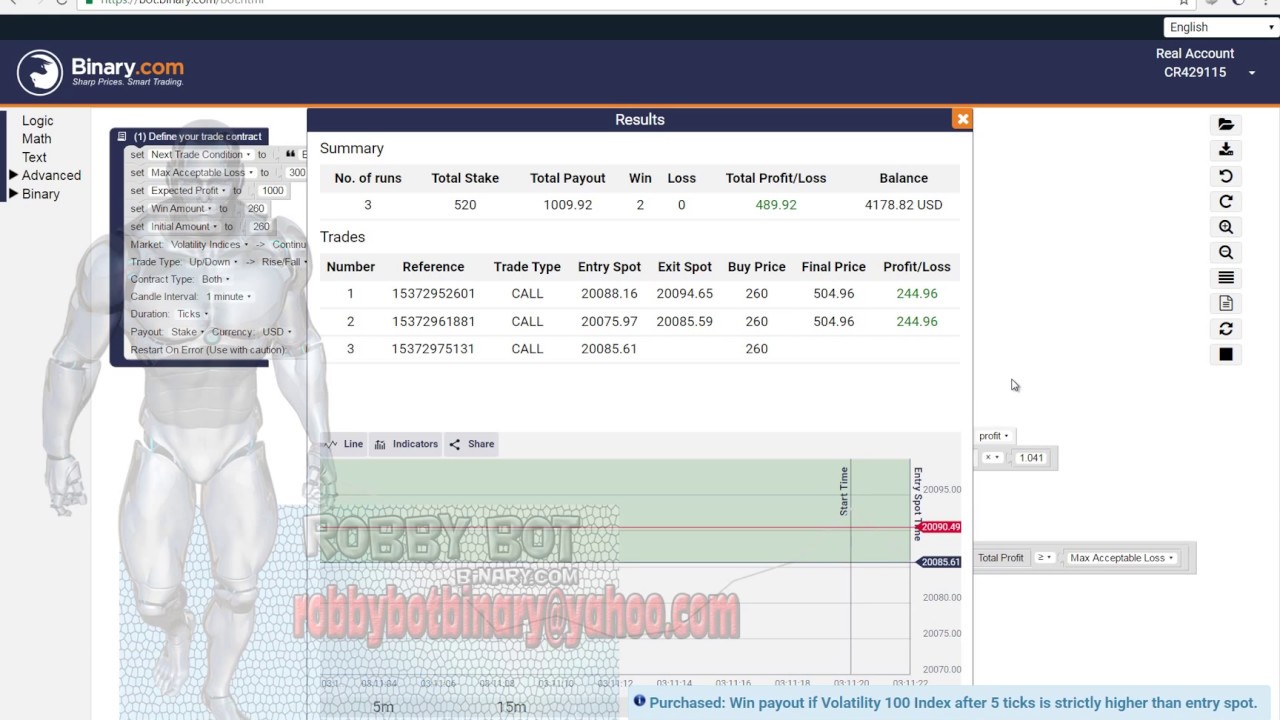This screenshot has height=720, width=1280.
Task: Open the chart Indicators menu
Action: tap(406, 444)
